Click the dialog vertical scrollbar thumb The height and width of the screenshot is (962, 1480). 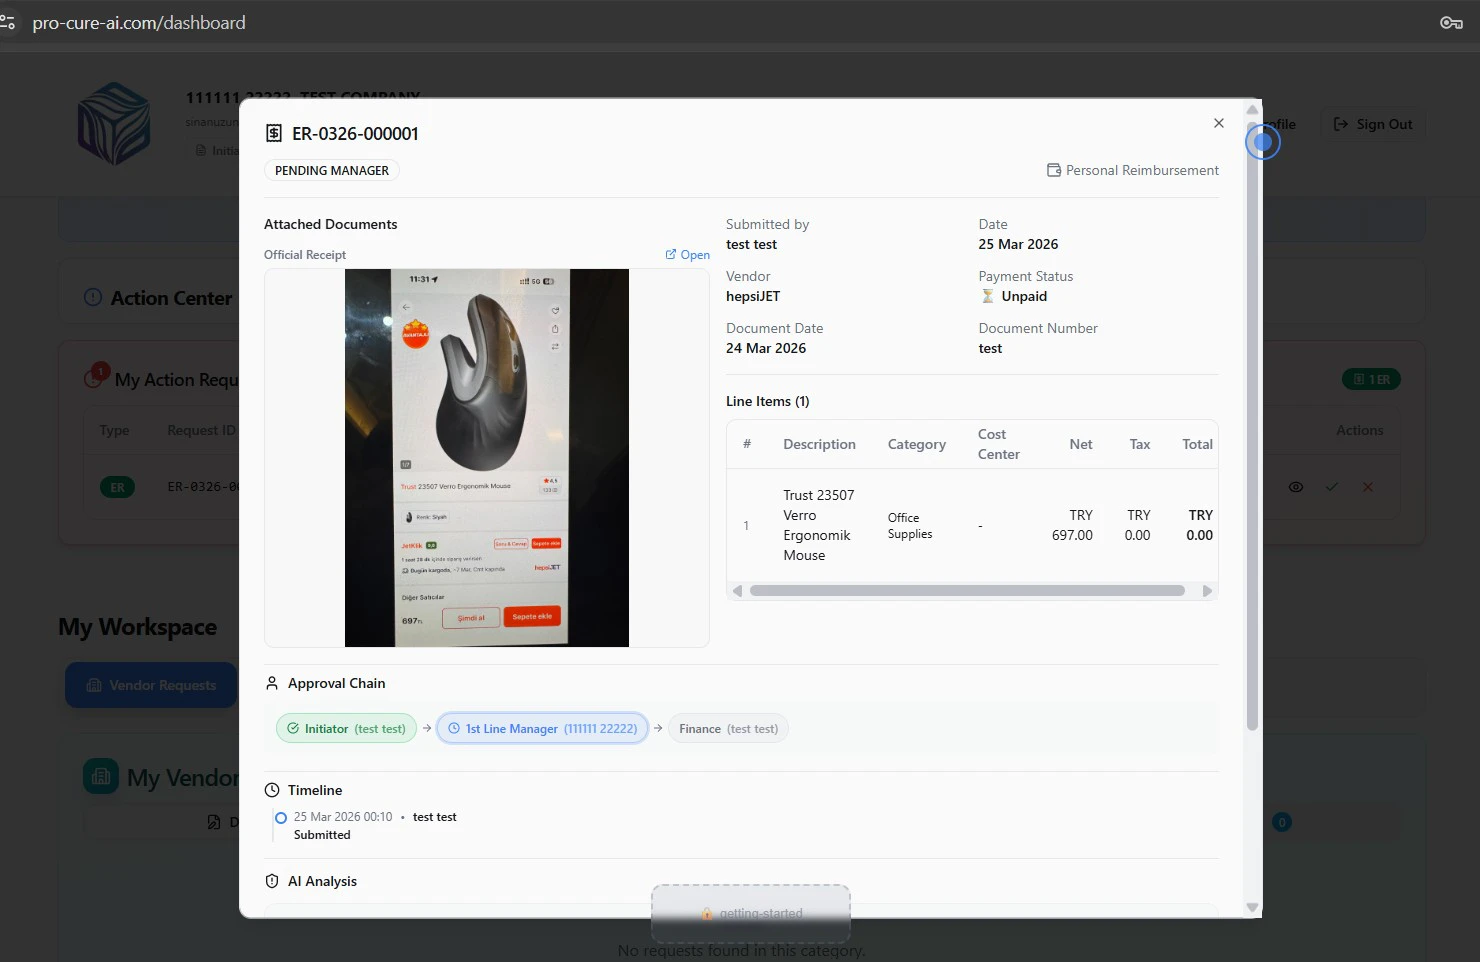pos(1252,425)
